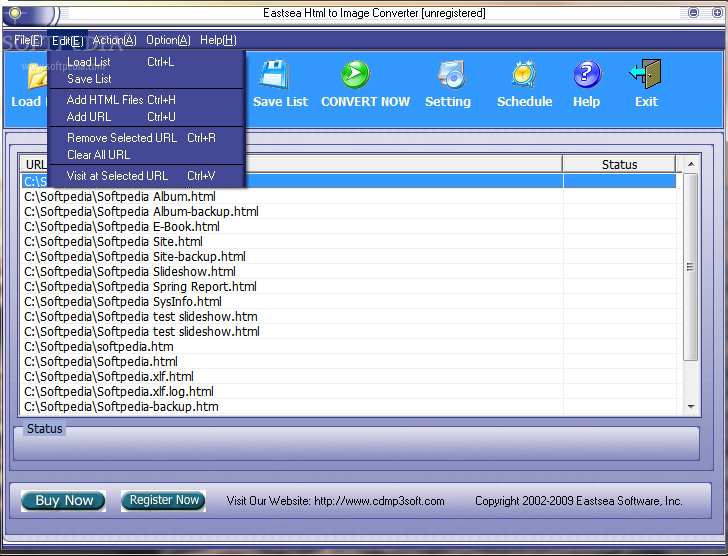Image resolution: width=728 pixels, height=556 pixels.
Task: Select row Softpedia Album.html
Action: (x=348, y=197)
